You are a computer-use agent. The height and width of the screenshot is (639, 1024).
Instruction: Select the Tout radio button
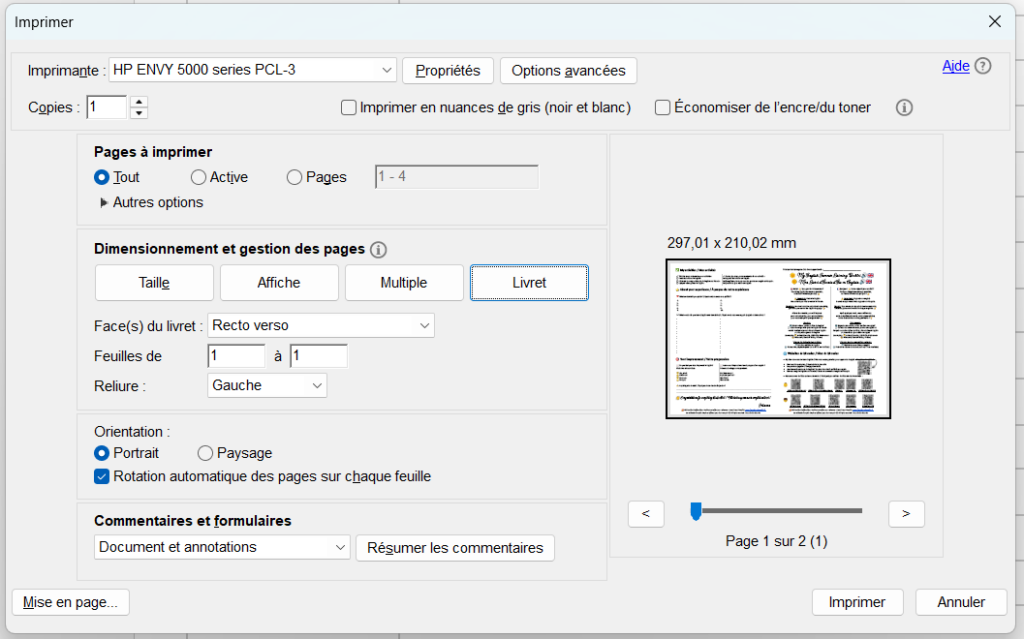[x=101, y=177]
